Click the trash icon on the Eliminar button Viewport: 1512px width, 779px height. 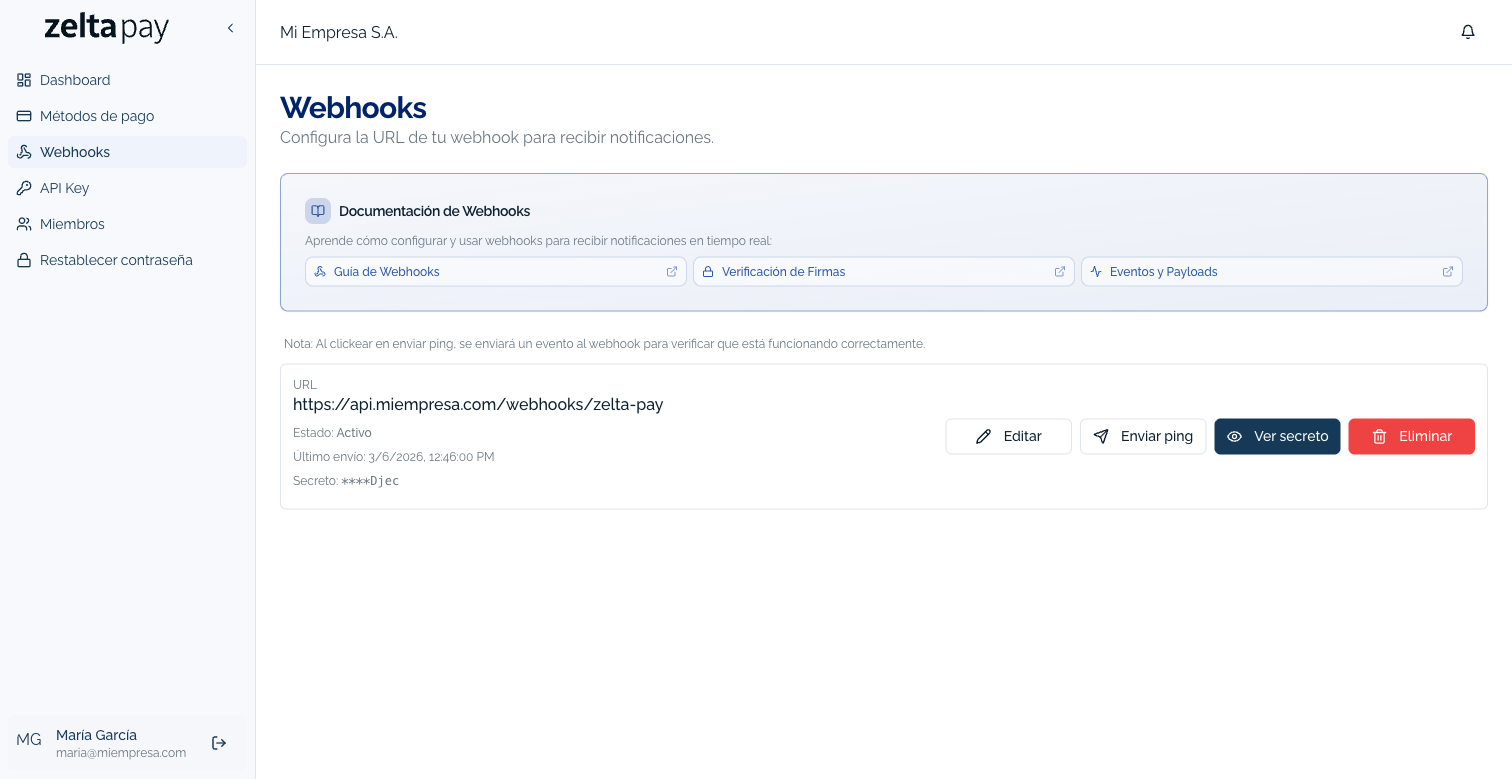pyautogui.click(x=1381, y=436)
